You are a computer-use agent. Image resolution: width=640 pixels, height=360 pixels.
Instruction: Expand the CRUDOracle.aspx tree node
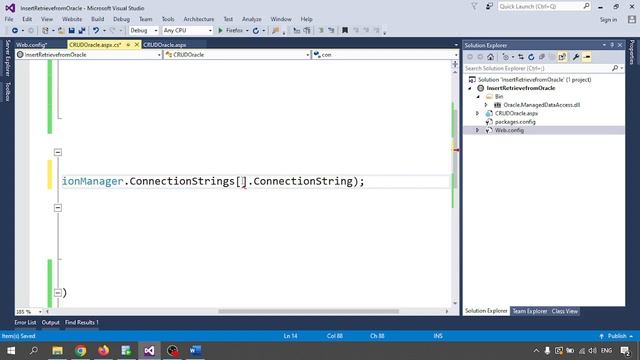[x=478, y=113]
